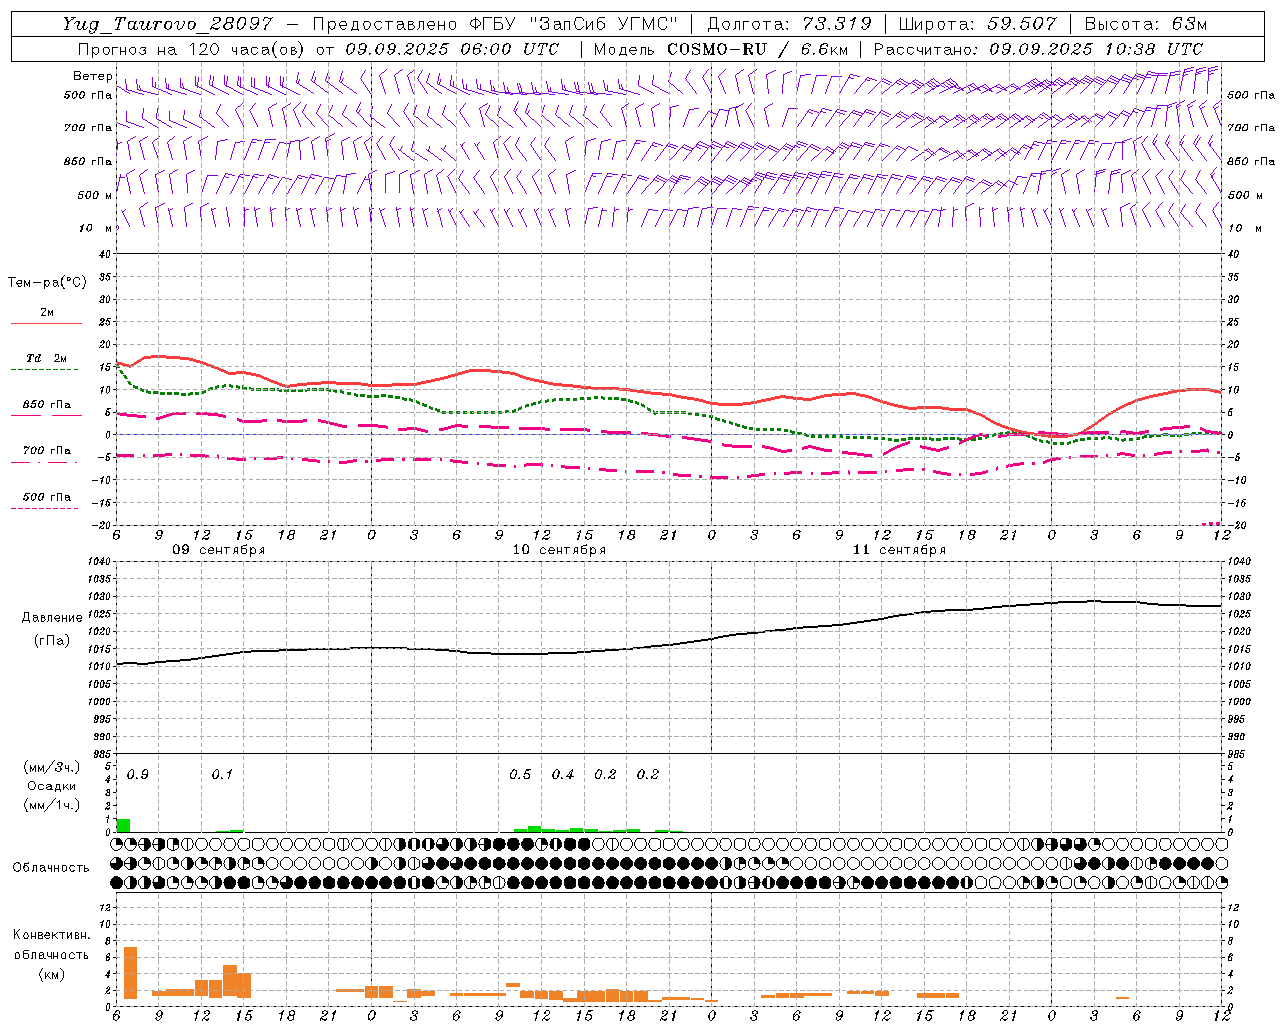Click Рассчитано: 09.09.2025 10:38 UTC timestamp
The height and width of the screenshot is (1024, 1280).
click(x=1038, y=48)
